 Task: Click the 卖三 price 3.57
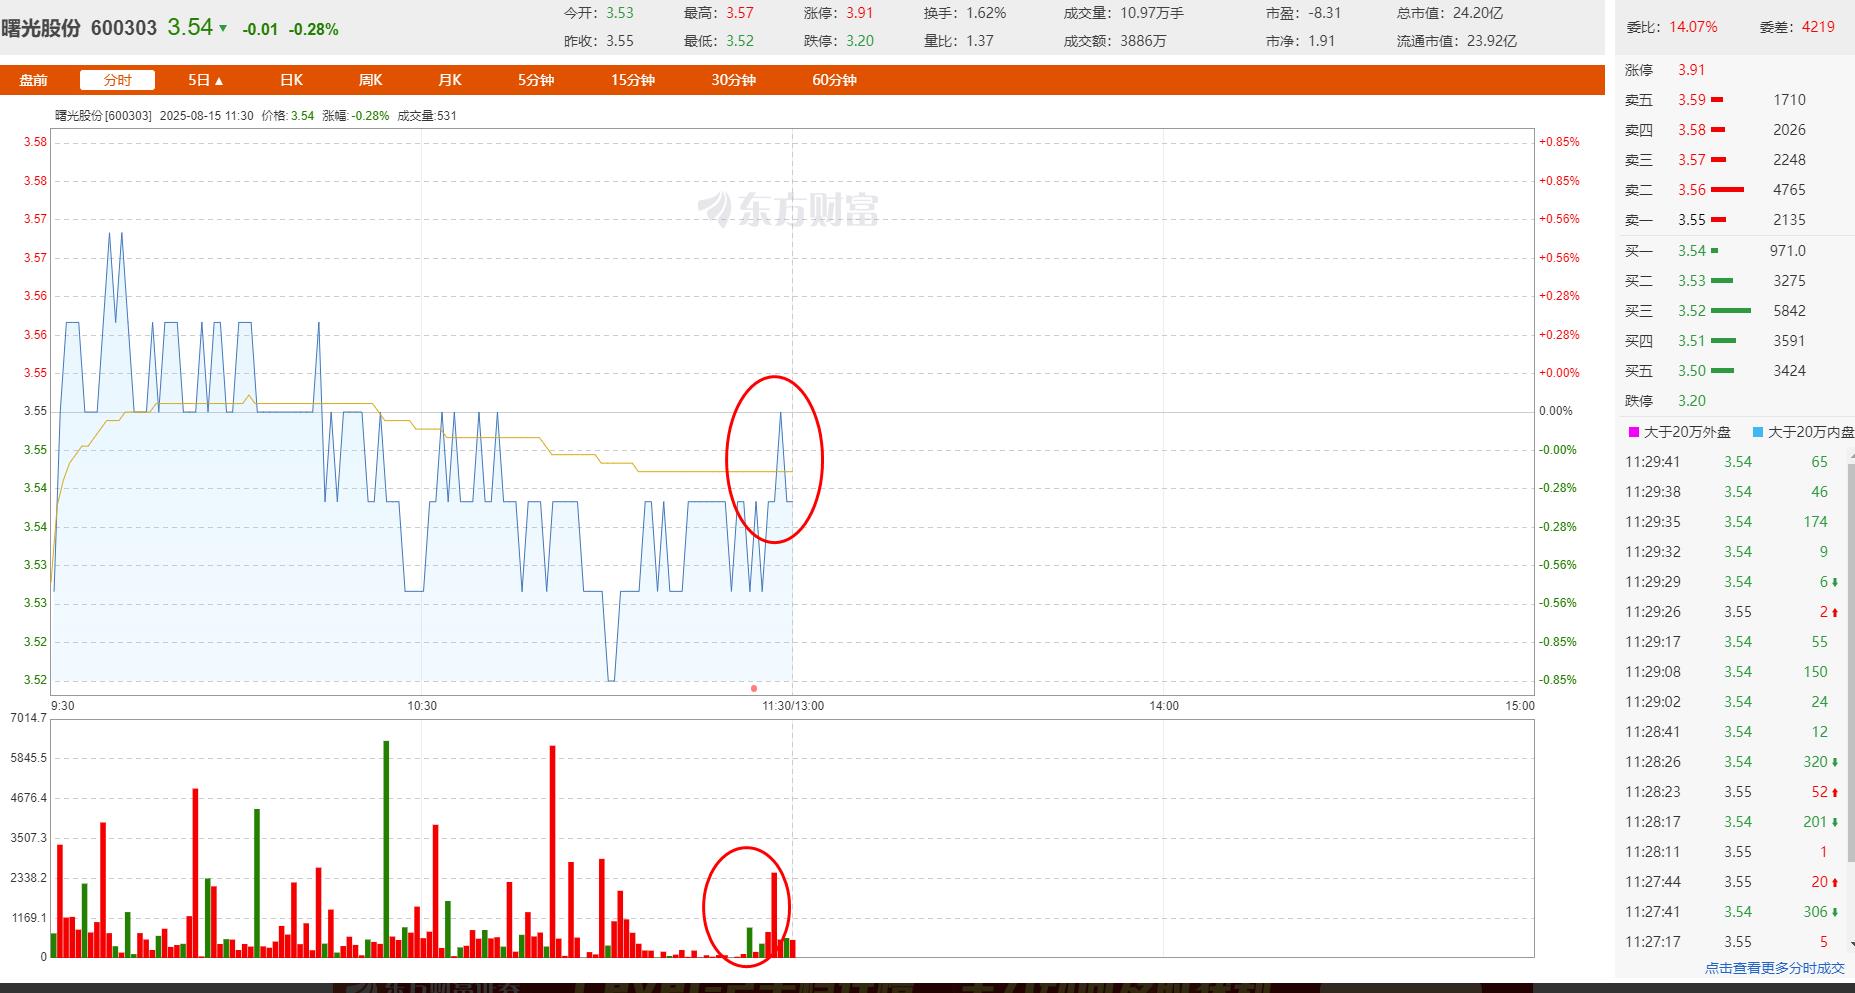(1692, 160)
